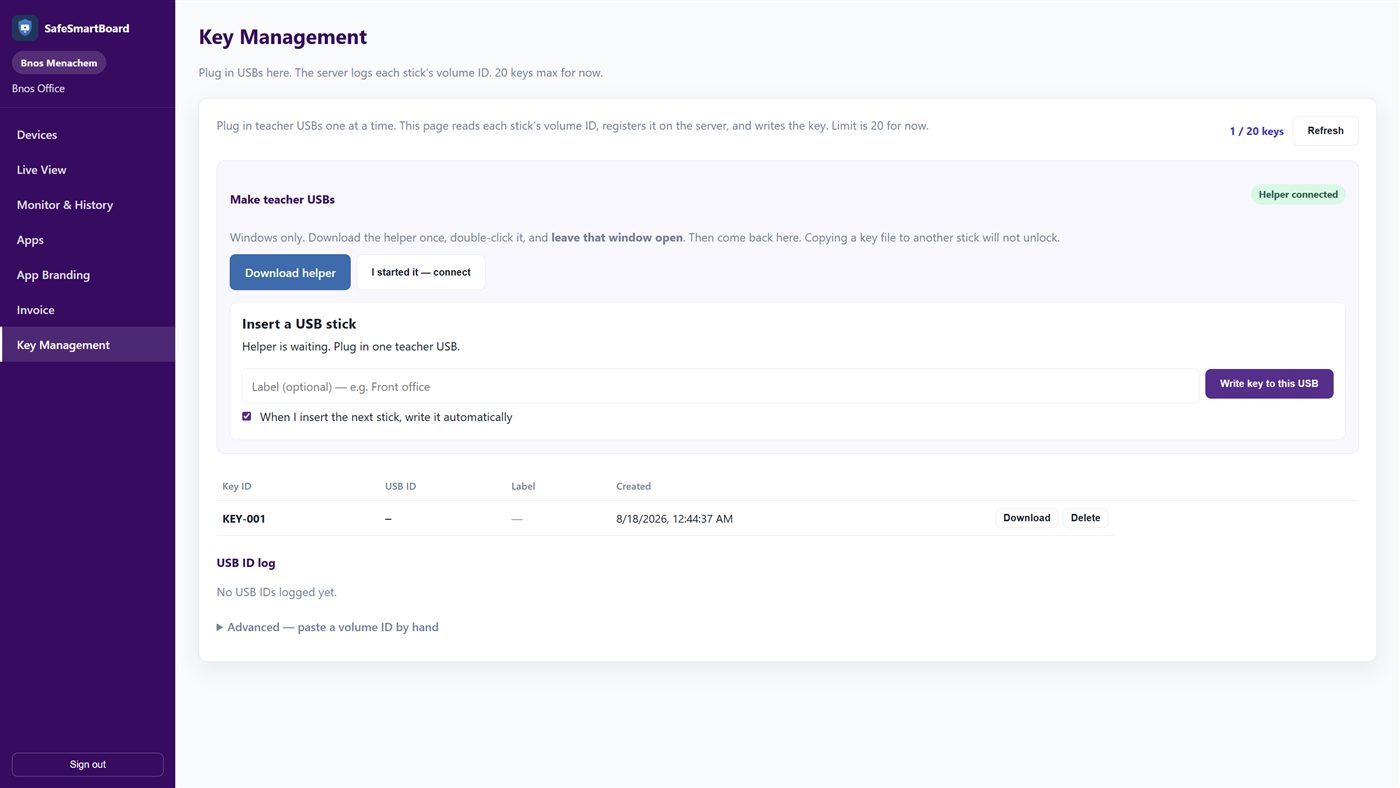Click the Key ID column header
1400x788 pixels.
[237, 486]
